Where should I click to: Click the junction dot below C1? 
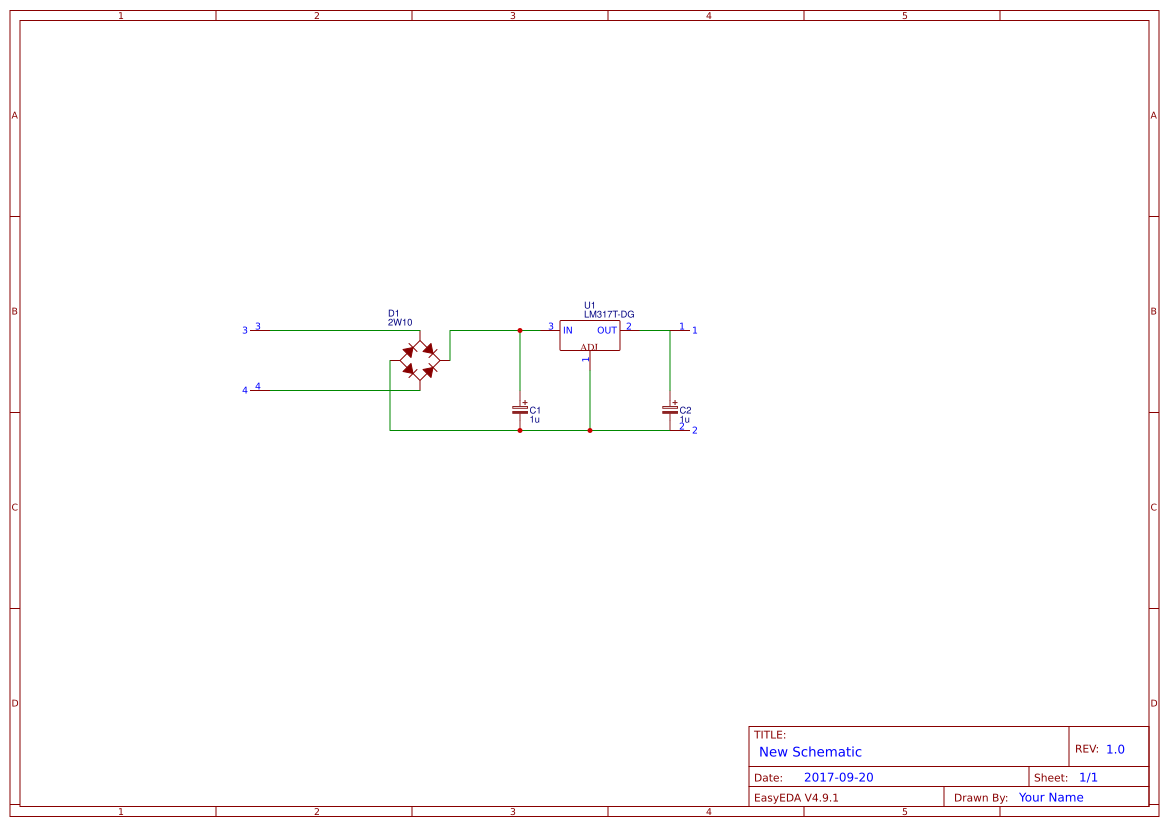(x=519, y=430)
